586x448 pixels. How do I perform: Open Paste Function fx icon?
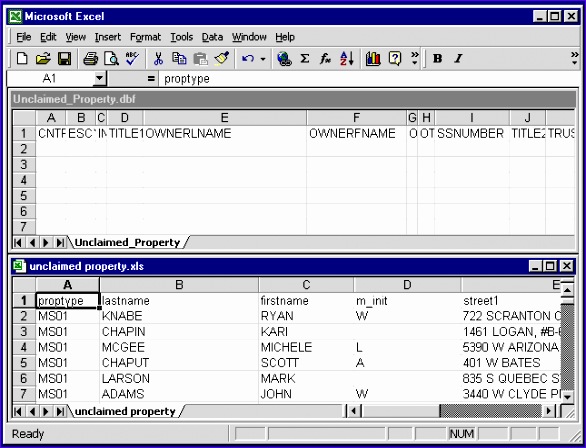click(326, 59)
